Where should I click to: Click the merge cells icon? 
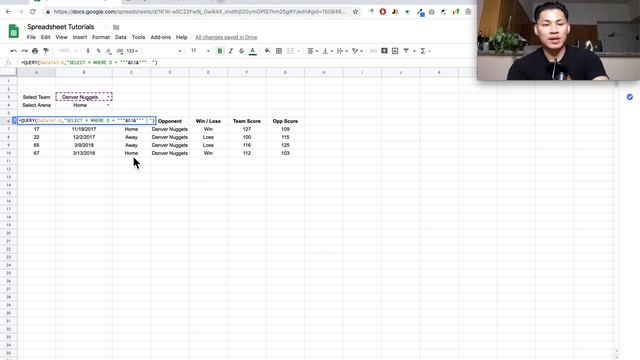coord(290,51)
